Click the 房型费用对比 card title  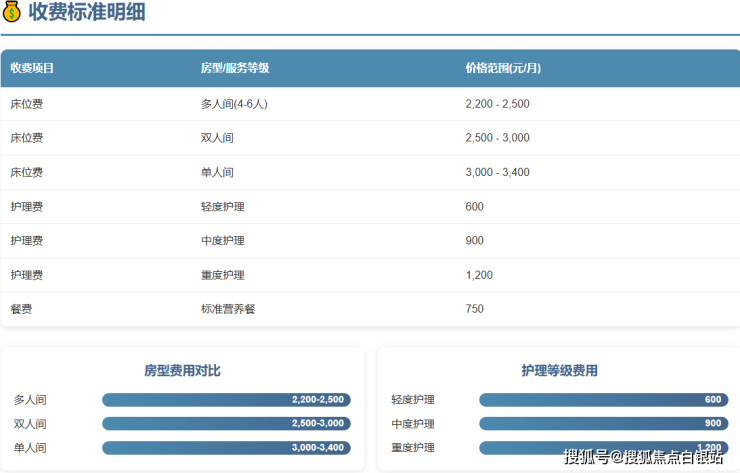182,371
